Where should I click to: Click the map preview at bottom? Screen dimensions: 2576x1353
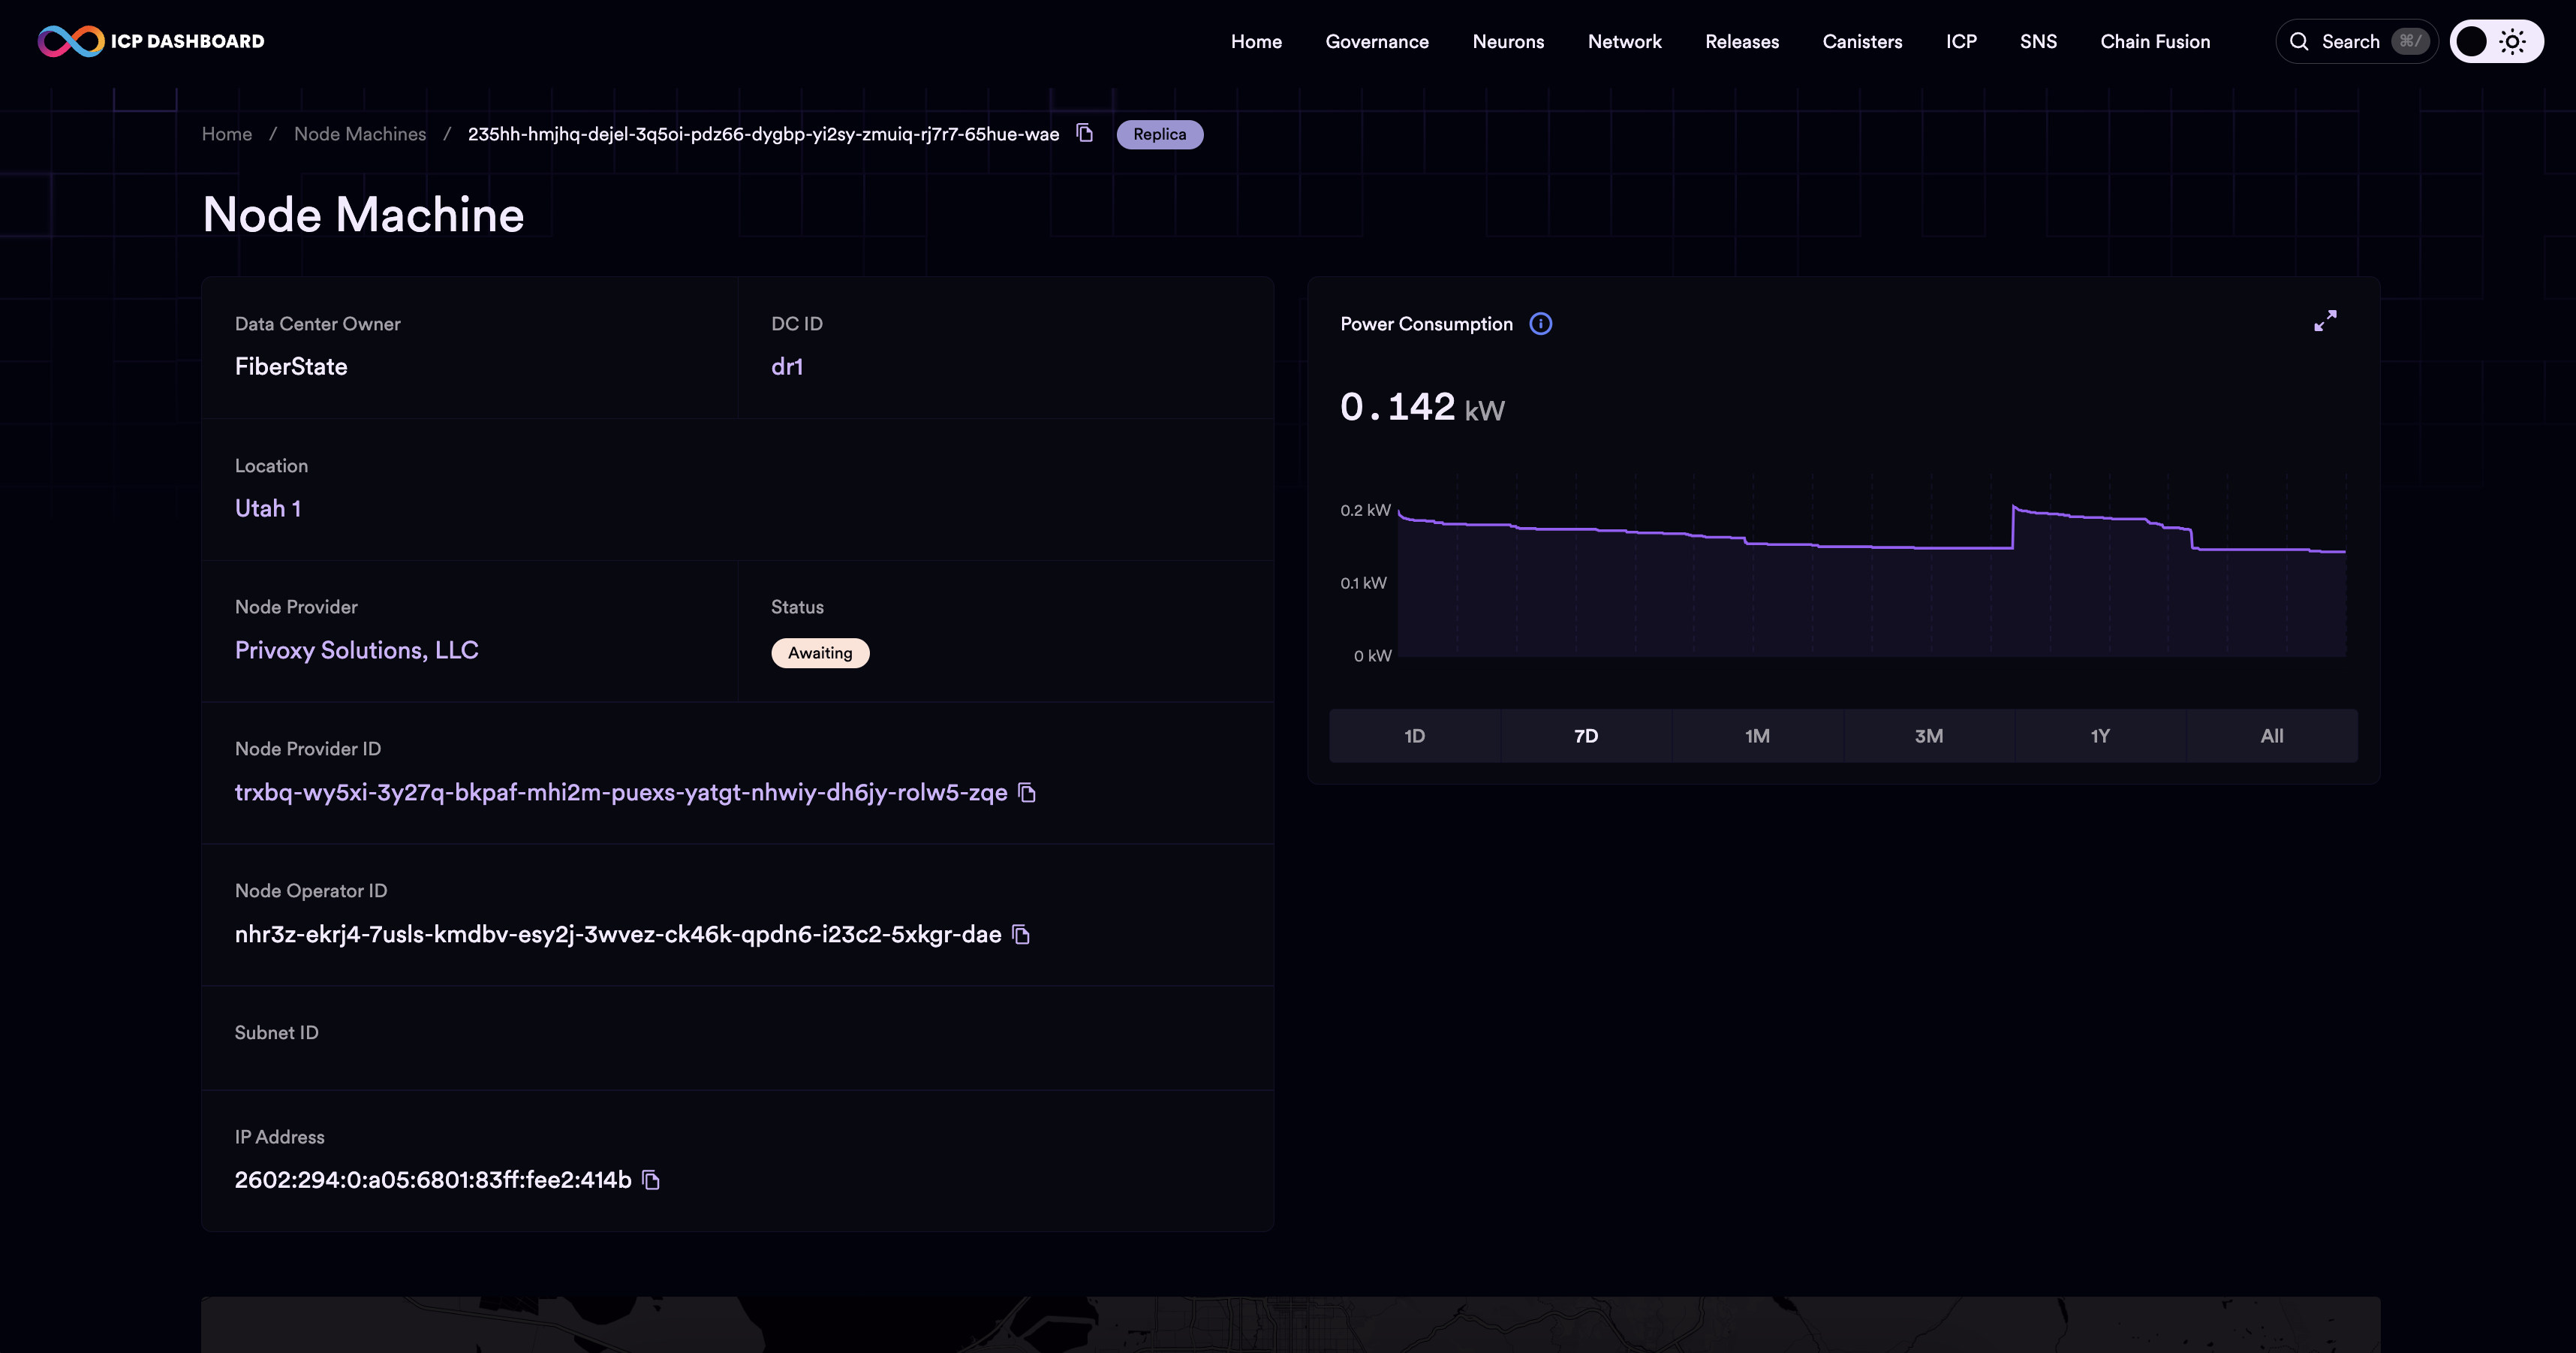pos(1290,1325)
